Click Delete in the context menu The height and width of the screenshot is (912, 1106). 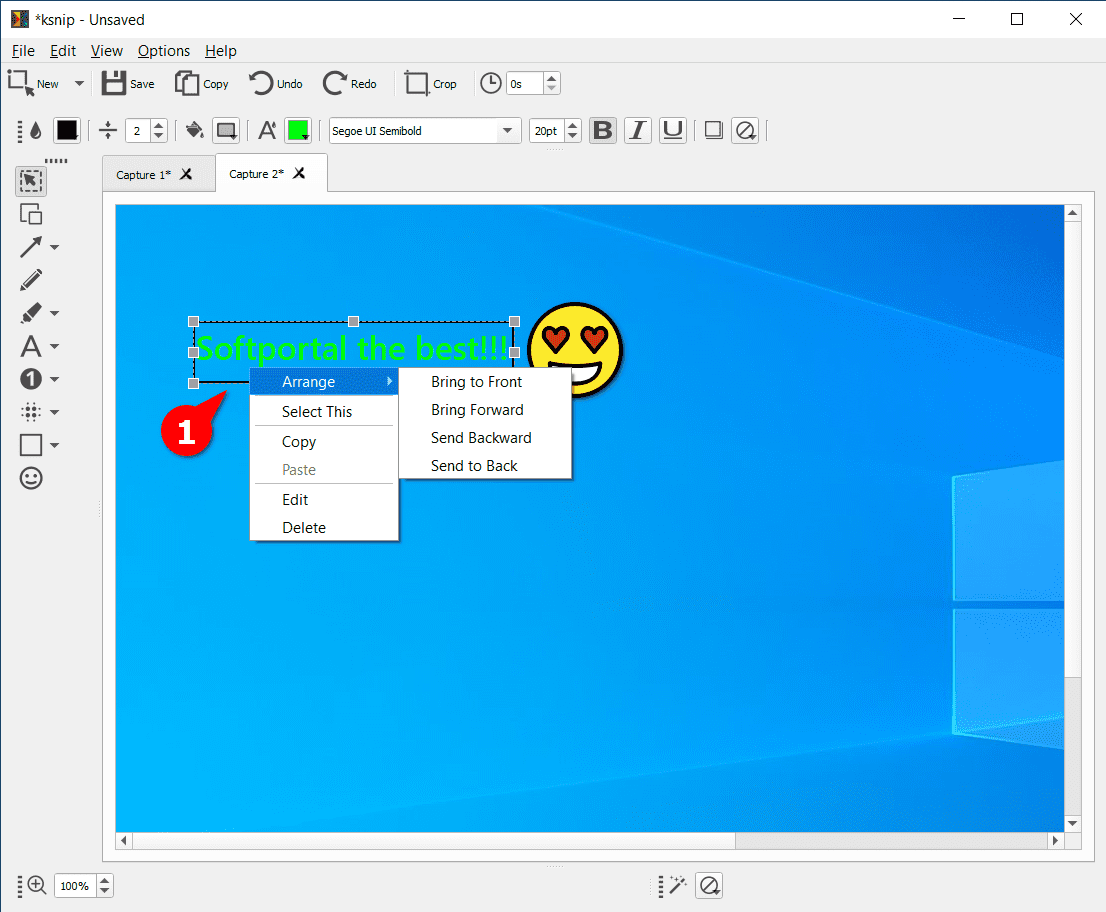pos(304,528)
